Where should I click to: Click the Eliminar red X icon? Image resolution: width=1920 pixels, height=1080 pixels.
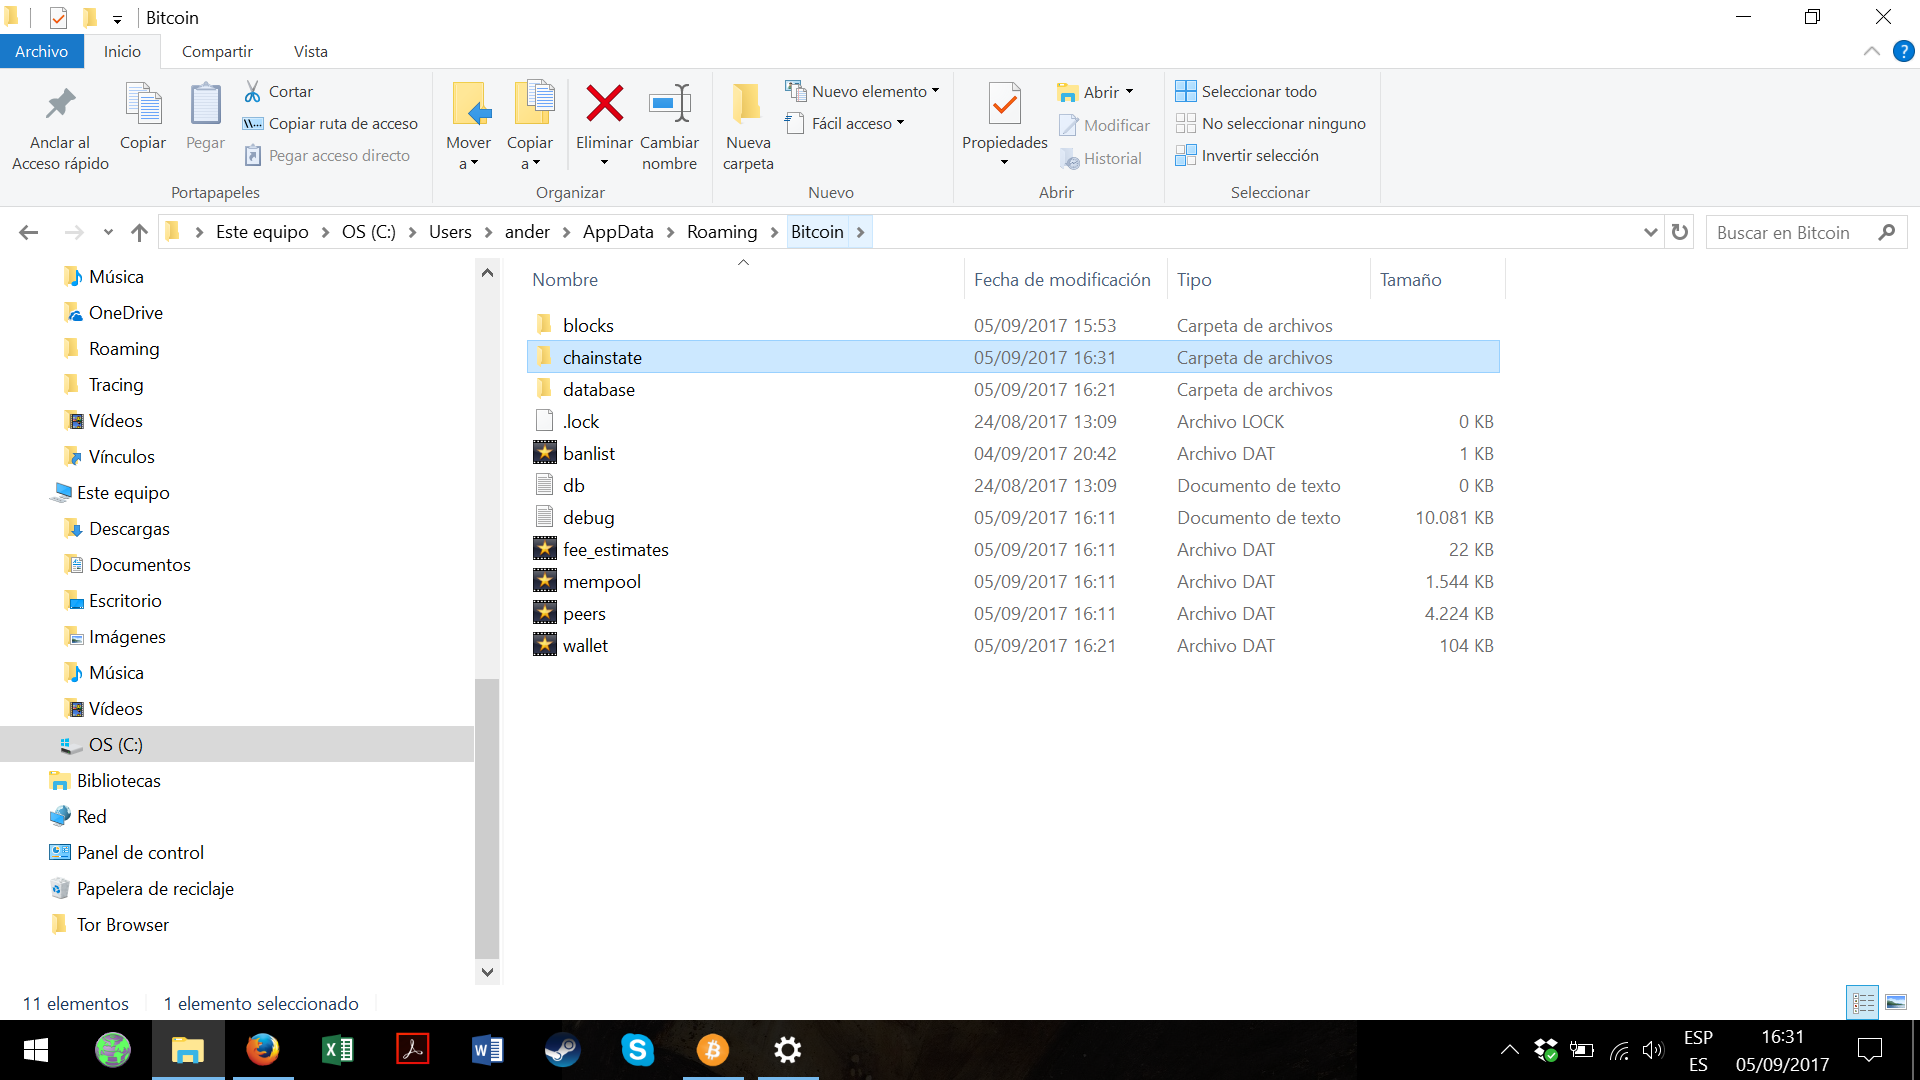click(x=604, y=104)
